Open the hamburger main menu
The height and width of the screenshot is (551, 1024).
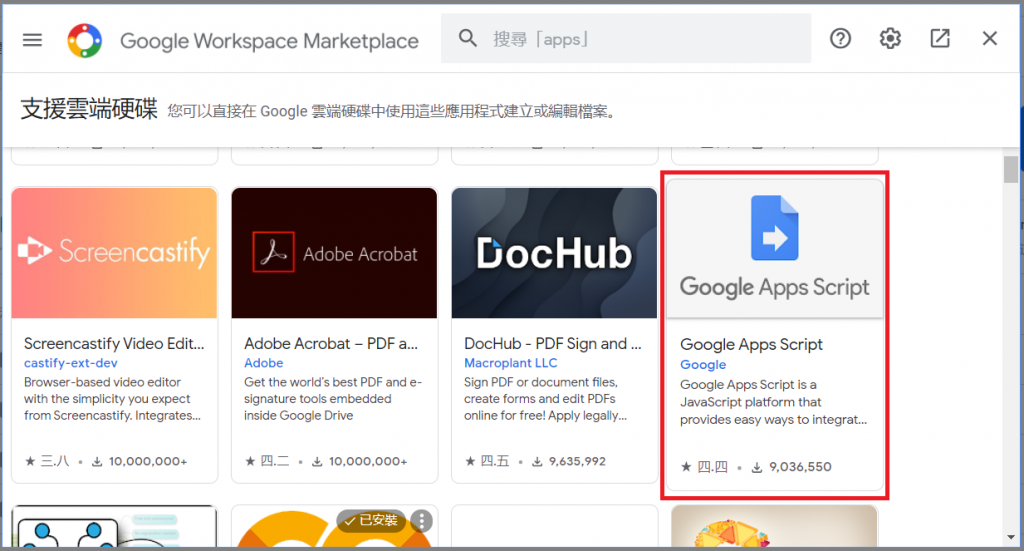[32, 40]
